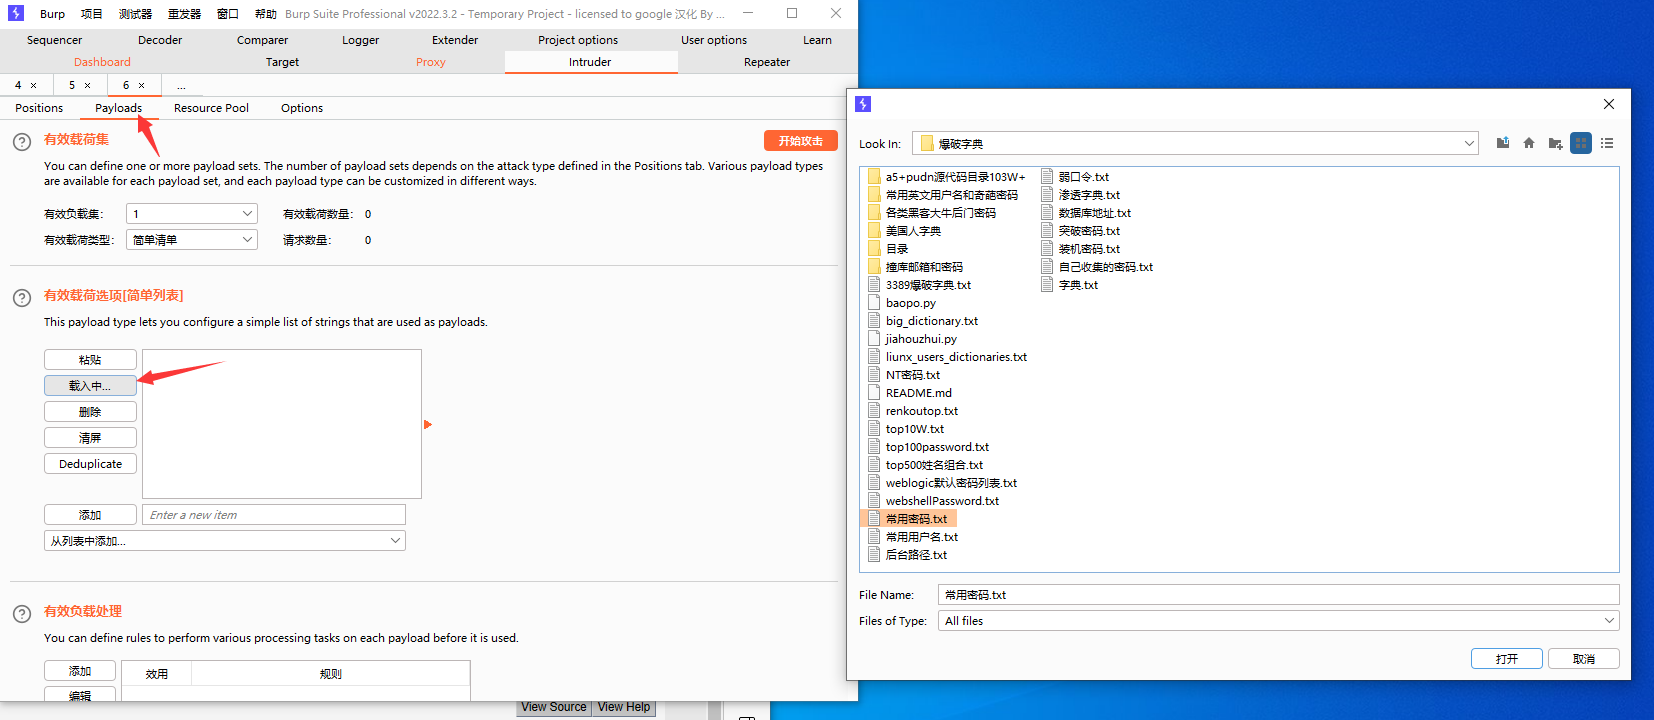The width and height of the screenshot is (1654, 720).
Task: Open the 项目 menu
Action: [92, 14]
